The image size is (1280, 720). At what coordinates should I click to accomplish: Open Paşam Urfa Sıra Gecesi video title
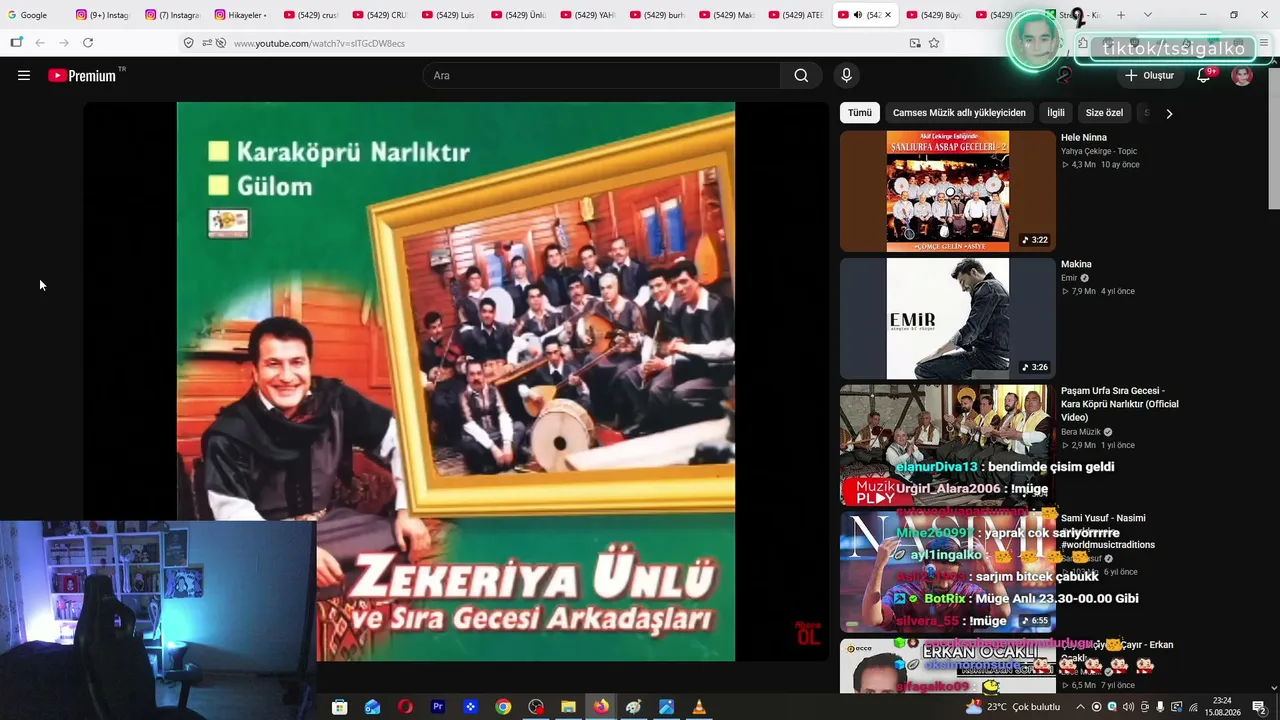(x=1120, y=404)
